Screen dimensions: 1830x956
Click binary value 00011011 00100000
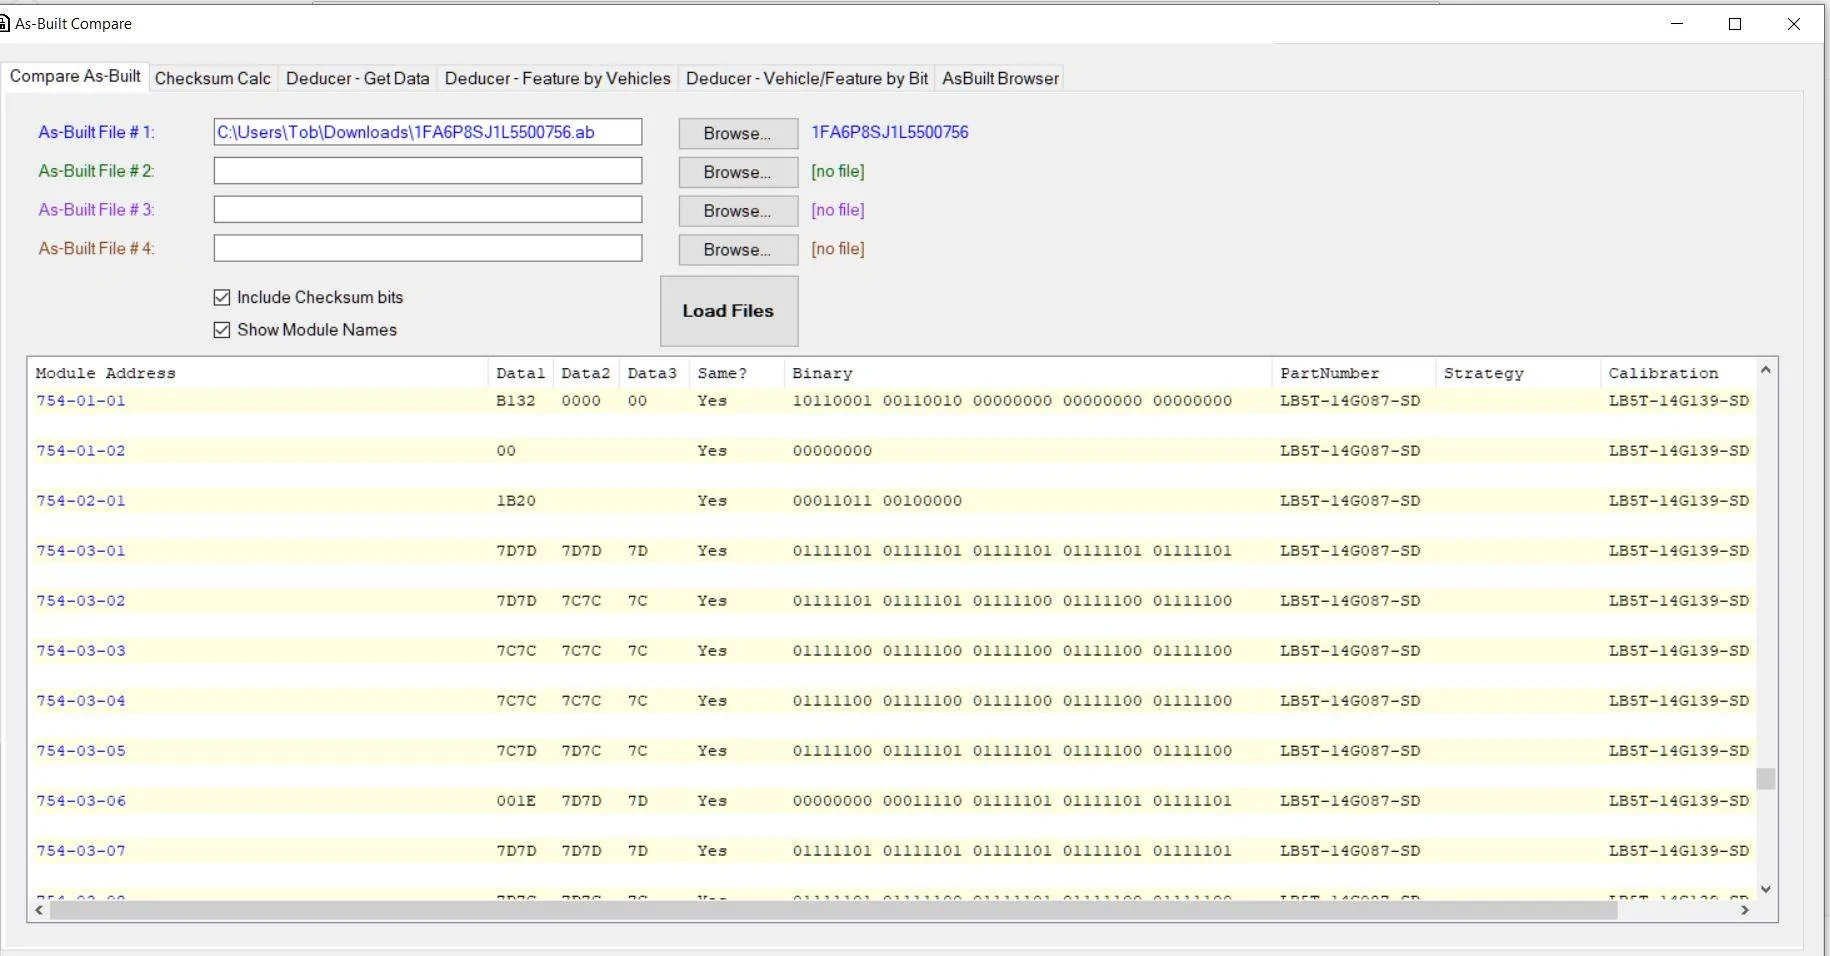pos(877,501)
